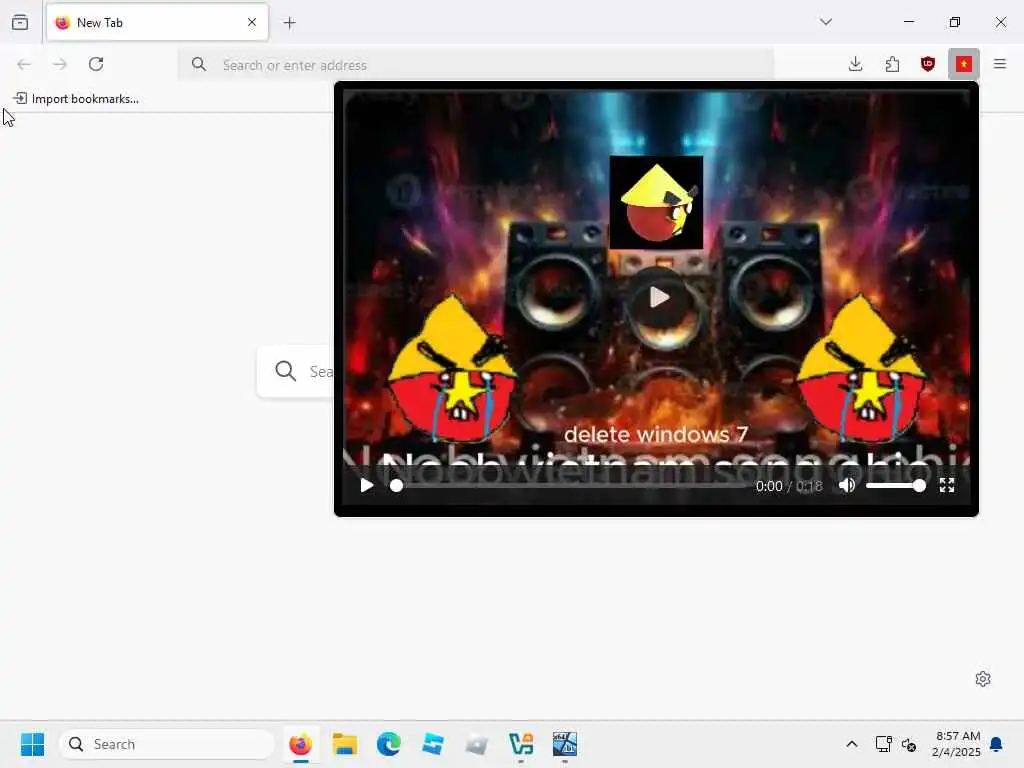Show hidden system tray icons chevron
This screenshot has height=768, width=1024.
(x=852, y=744)
